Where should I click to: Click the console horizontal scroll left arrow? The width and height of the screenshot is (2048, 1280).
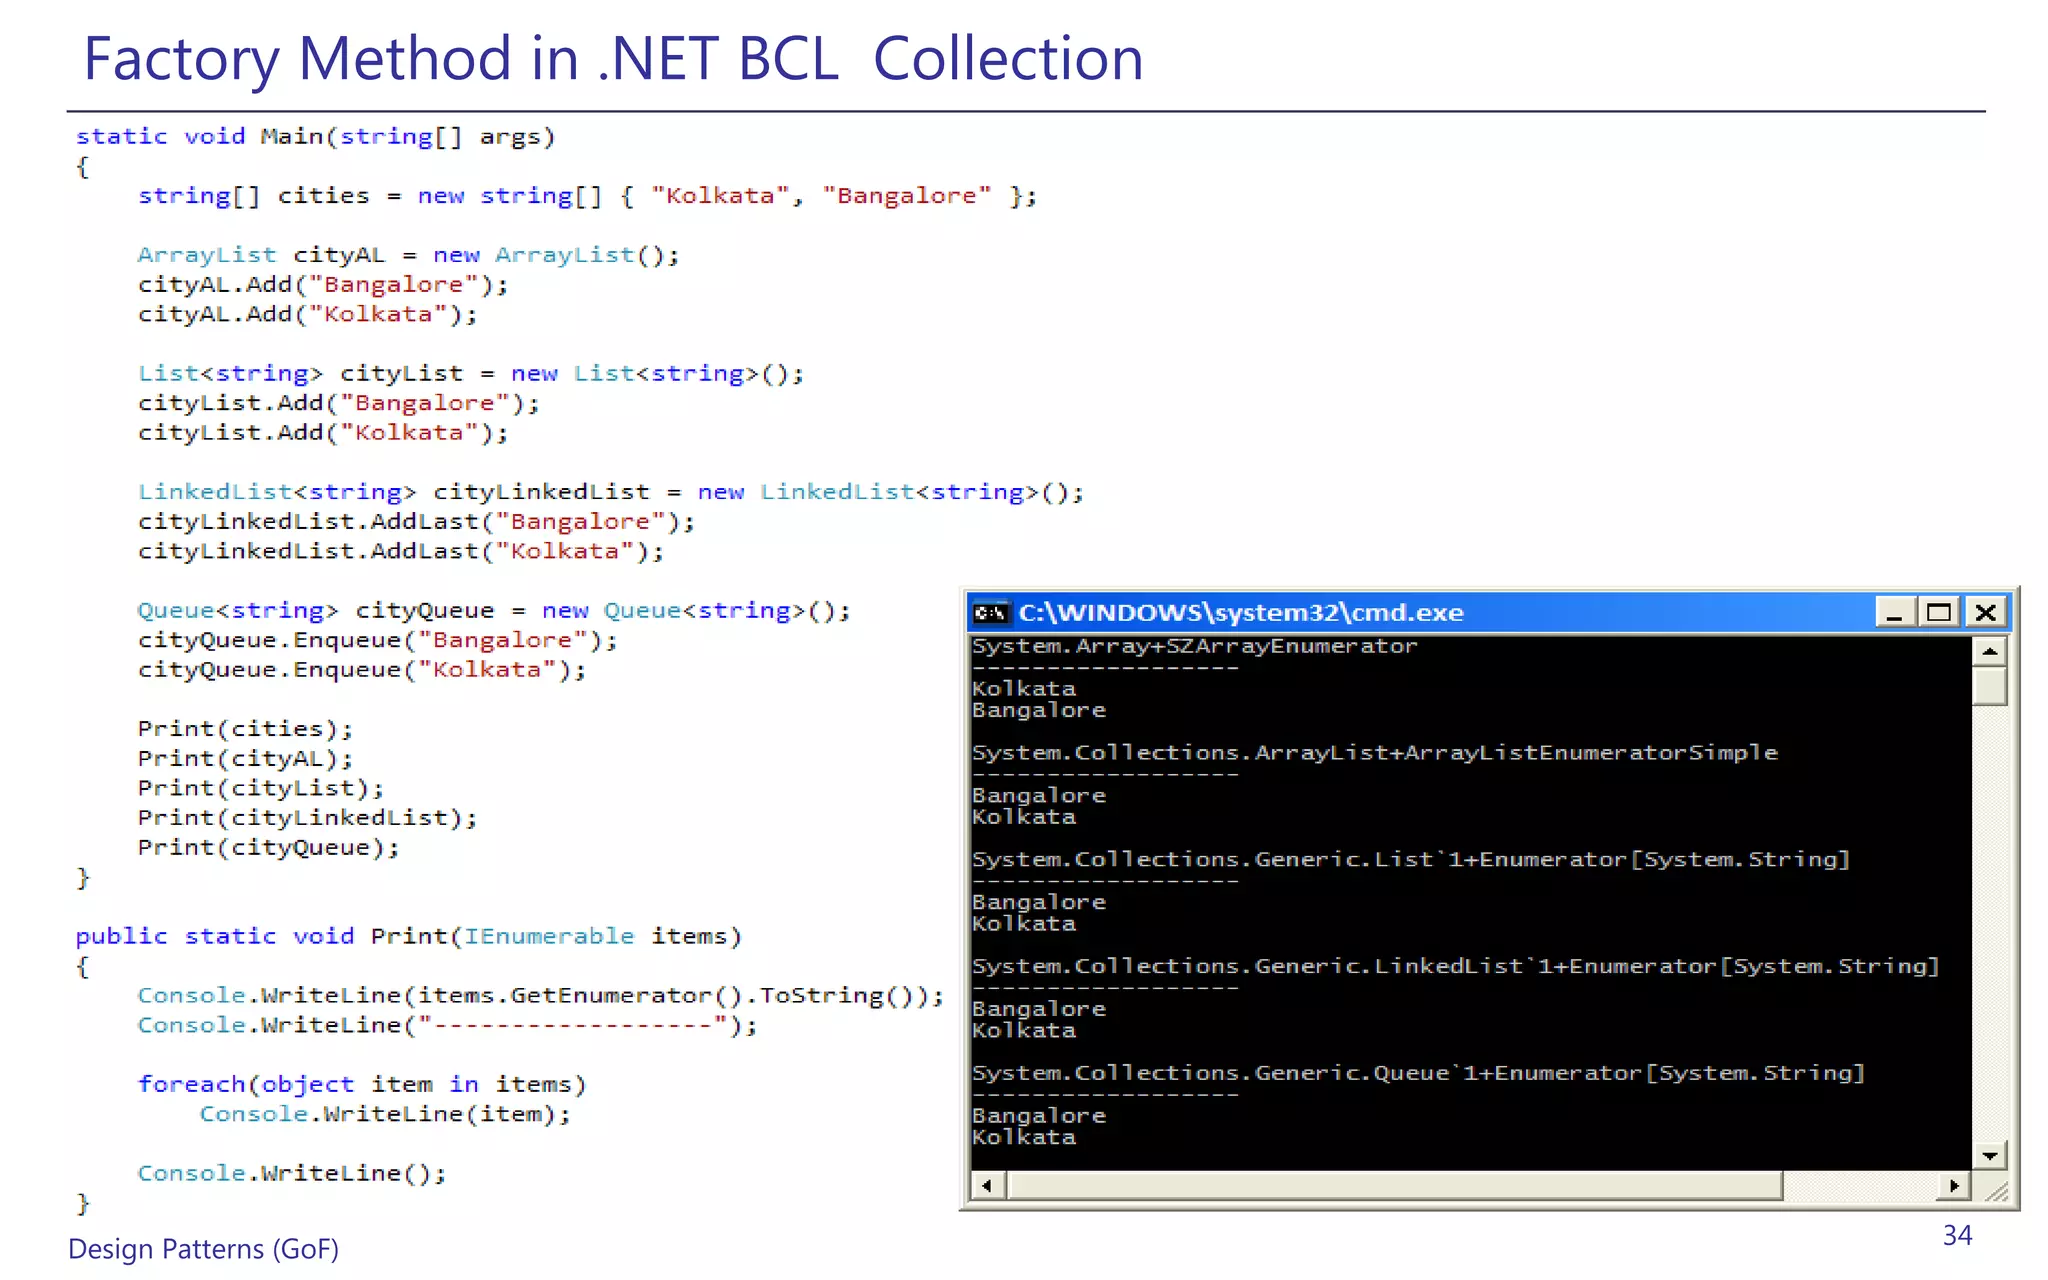(x=987, y=1187)
